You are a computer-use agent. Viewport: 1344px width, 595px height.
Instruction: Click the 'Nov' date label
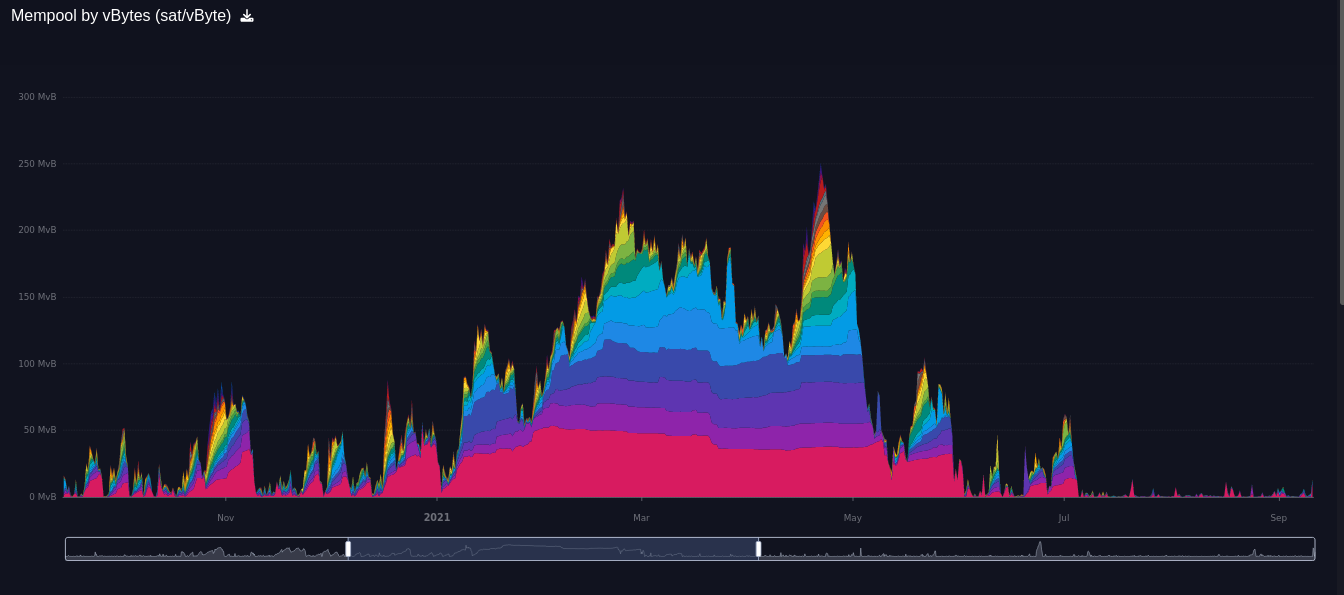(x=226, y=518)
